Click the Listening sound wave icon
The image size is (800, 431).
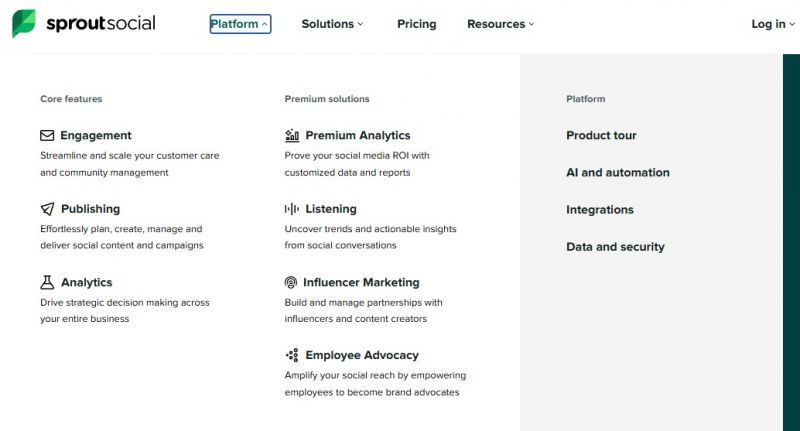(x=292, y=209)
